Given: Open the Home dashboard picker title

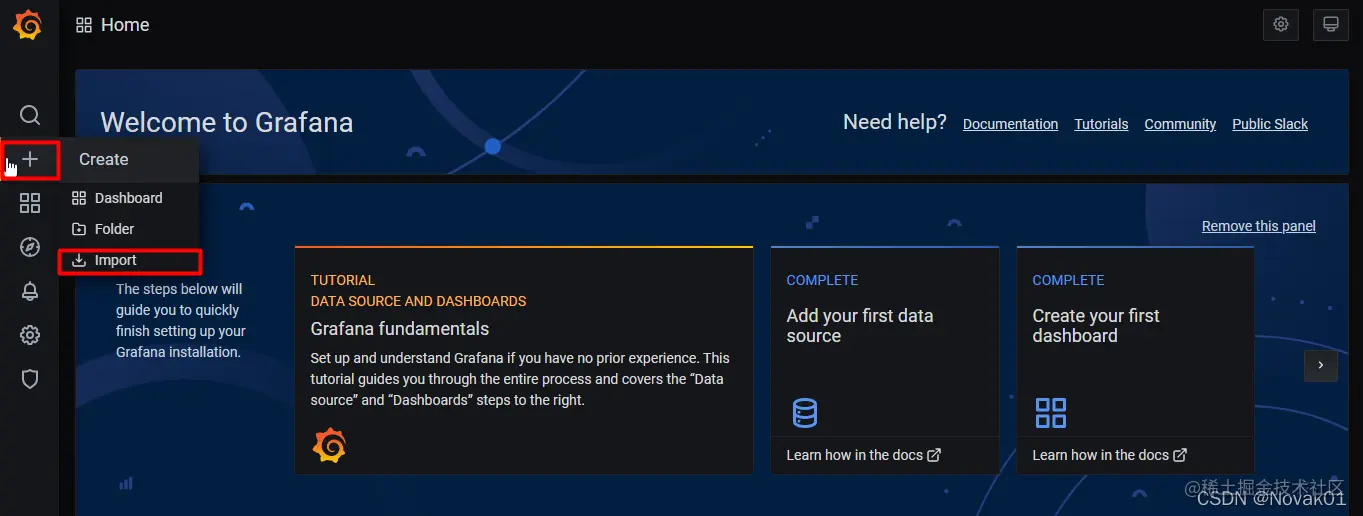Looking at the screenshot, I should coord(125,25).
